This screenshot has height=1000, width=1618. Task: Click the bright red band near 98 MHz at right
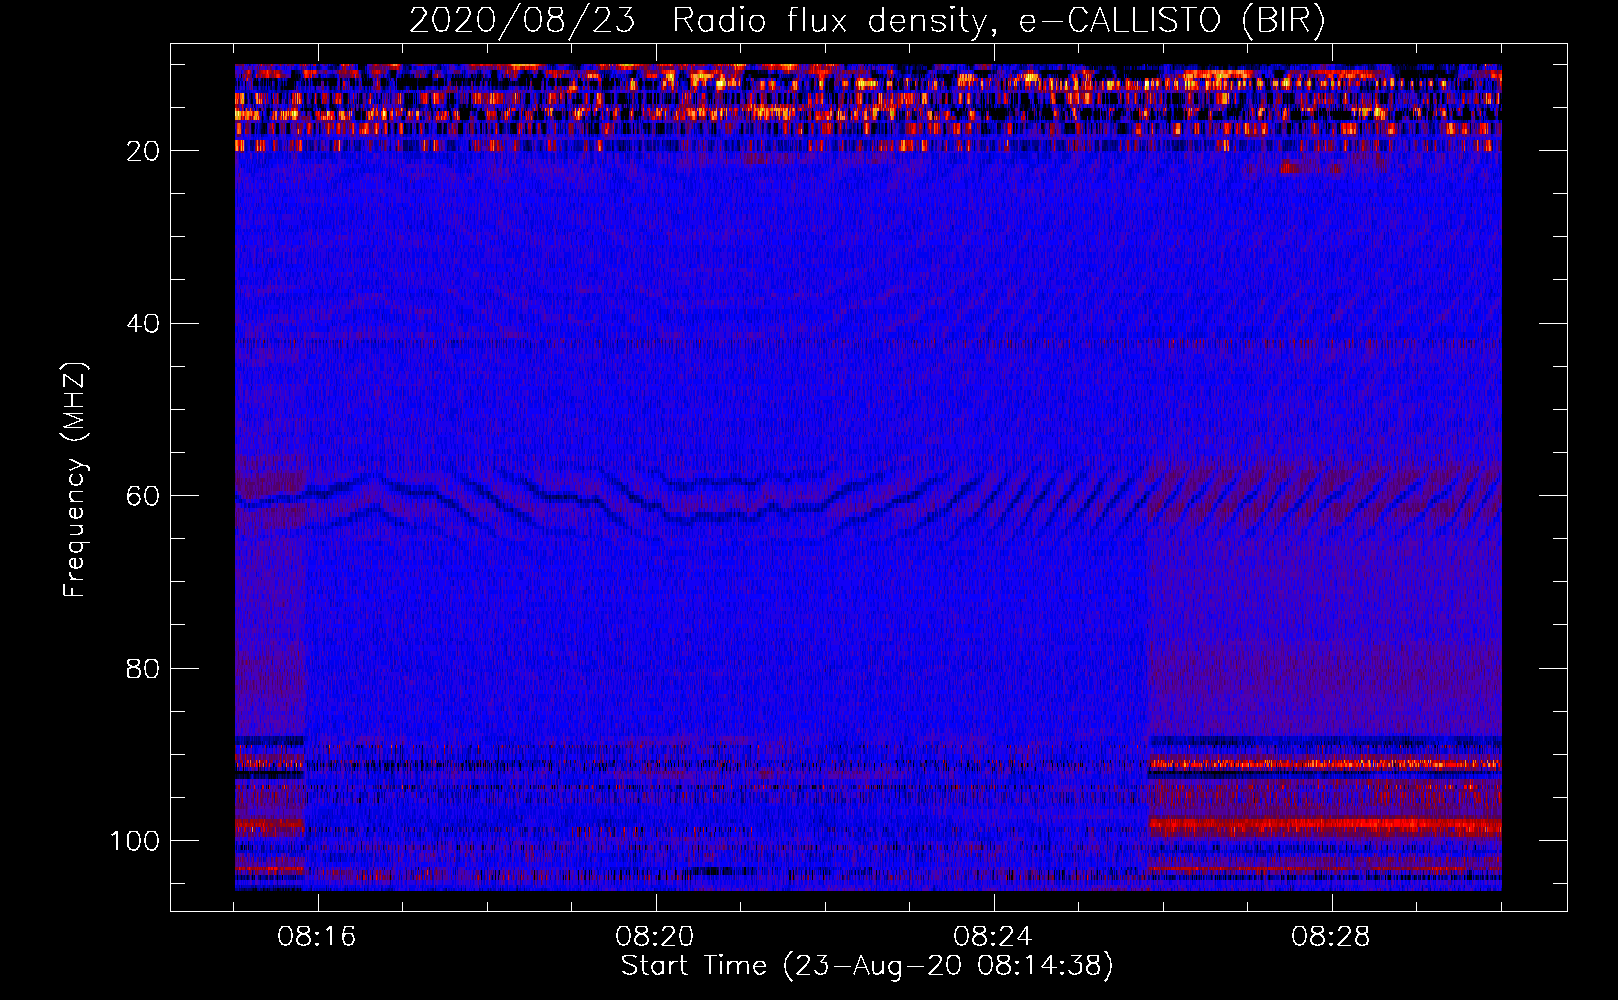(x=1325, y=826)
